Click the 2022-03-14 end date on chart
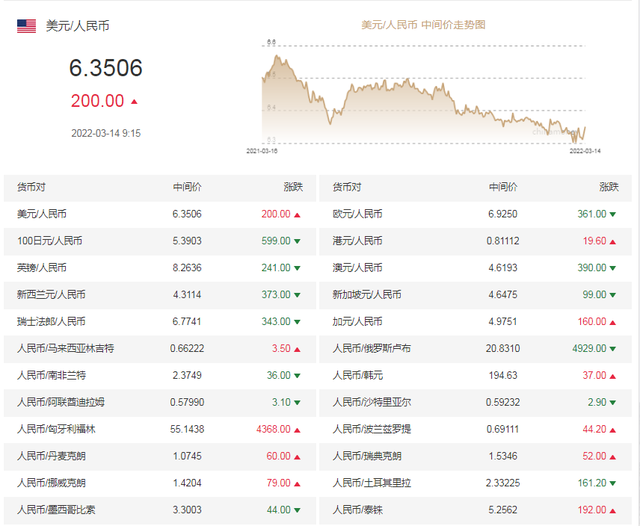This screenshot has width=640, height=526. click(585, 151)
